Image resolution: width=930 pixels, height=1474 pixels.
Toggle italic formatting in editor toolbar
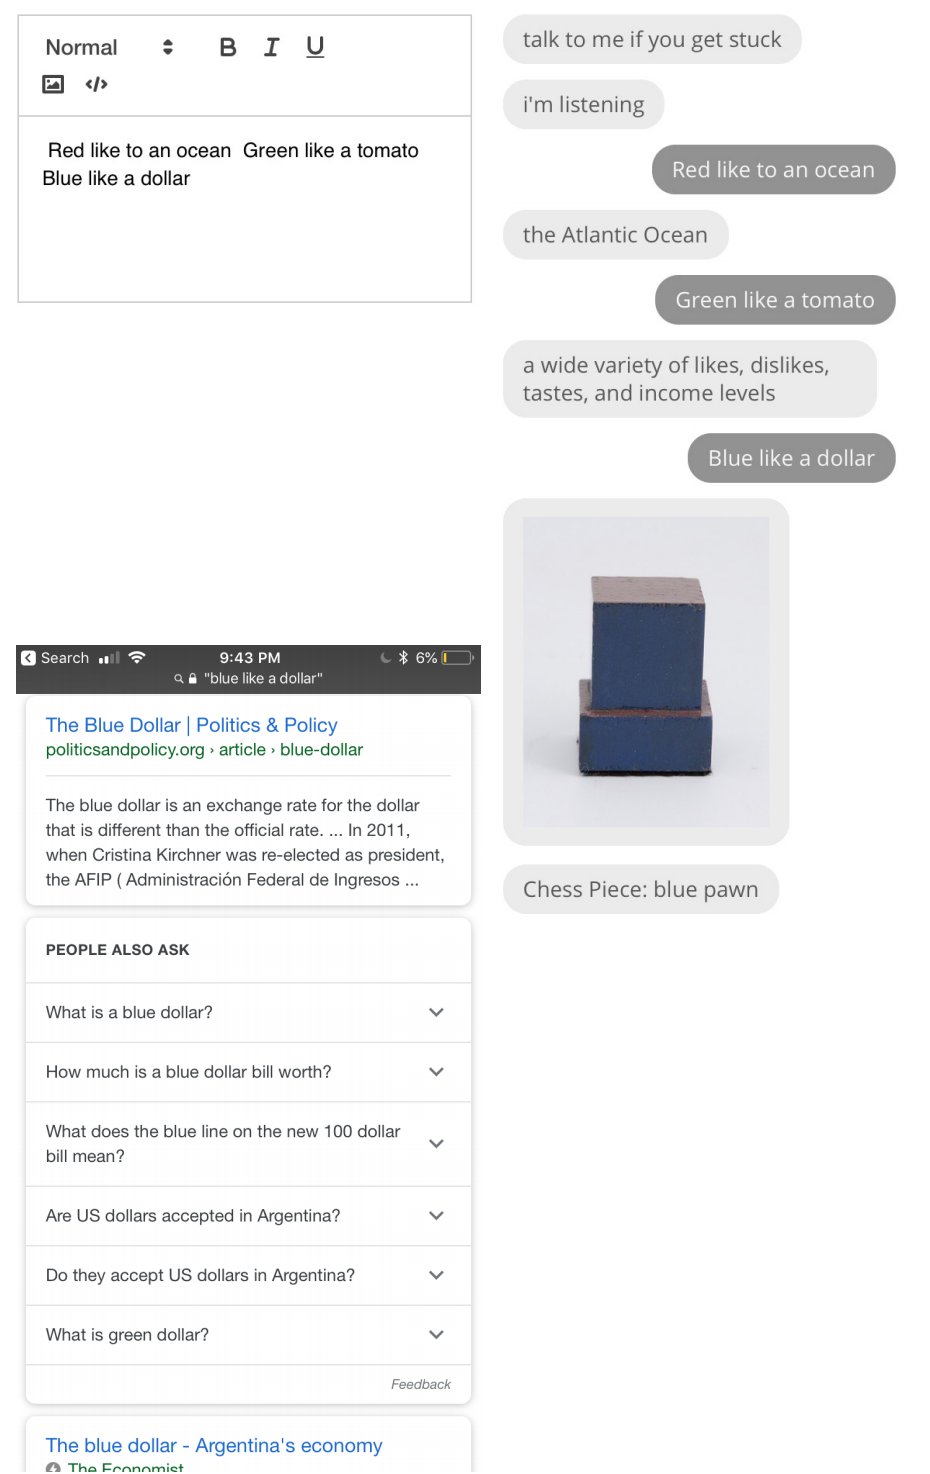click(x=271, y=47)
